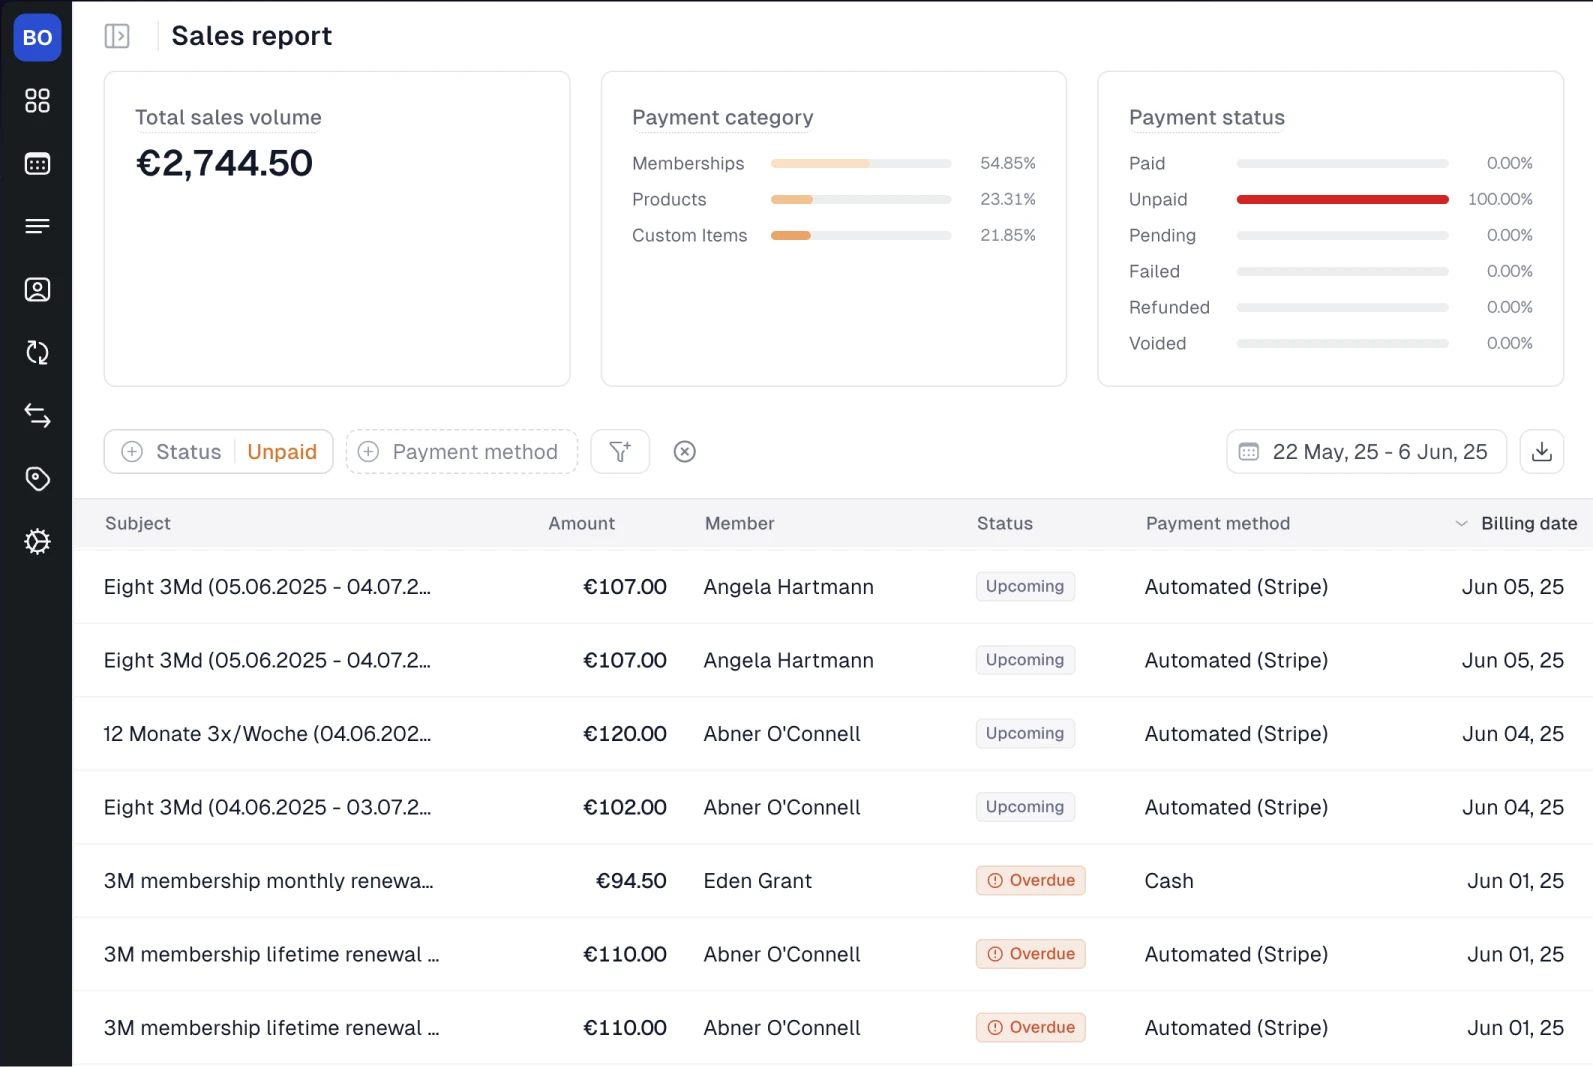The height and width of the screenshot is (1067, 1593).
Task: Open the price tag icon in sidebar
Action: 37,479
